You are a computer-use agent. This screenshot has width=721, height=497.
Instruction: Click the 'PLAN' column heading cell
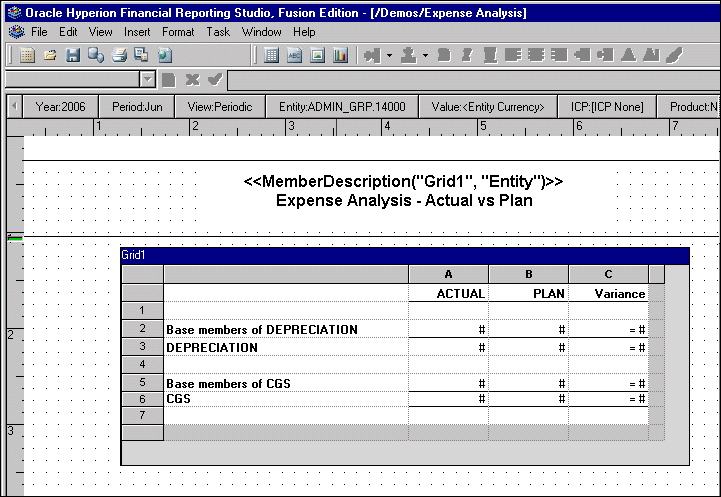pos(529,293)
